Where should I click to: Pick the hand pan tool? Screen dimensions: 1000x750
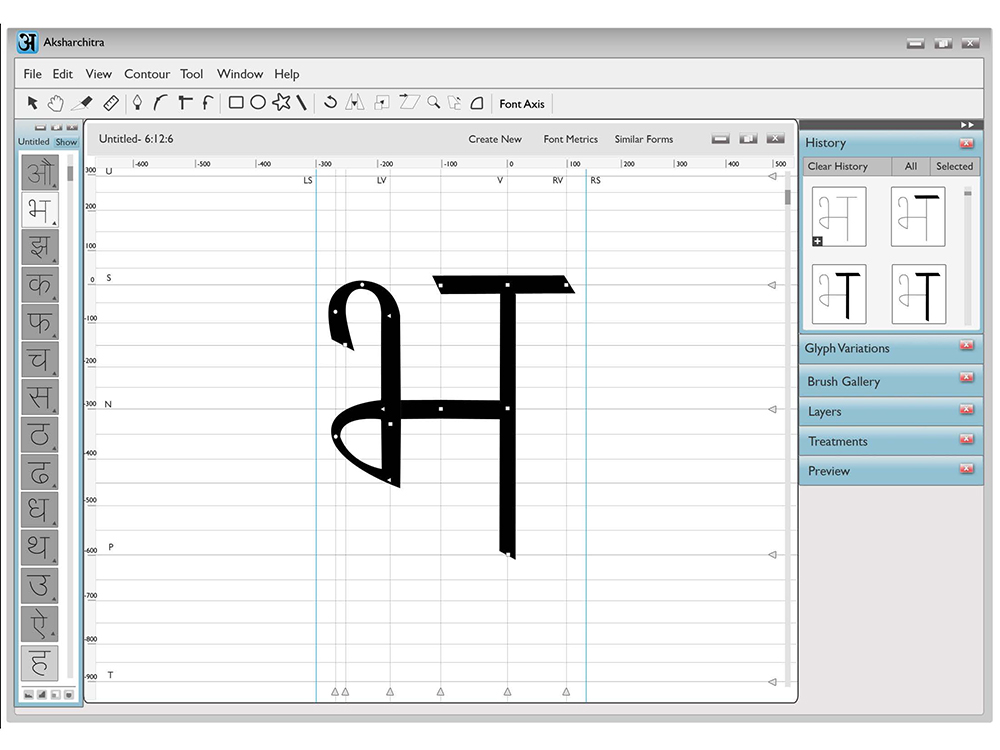[x=56, y=103]
